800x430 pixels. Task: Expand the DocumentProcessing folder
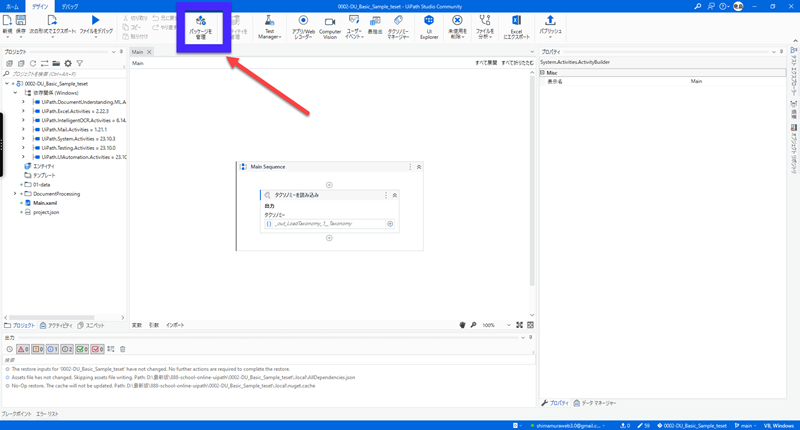tap(15, 194)
